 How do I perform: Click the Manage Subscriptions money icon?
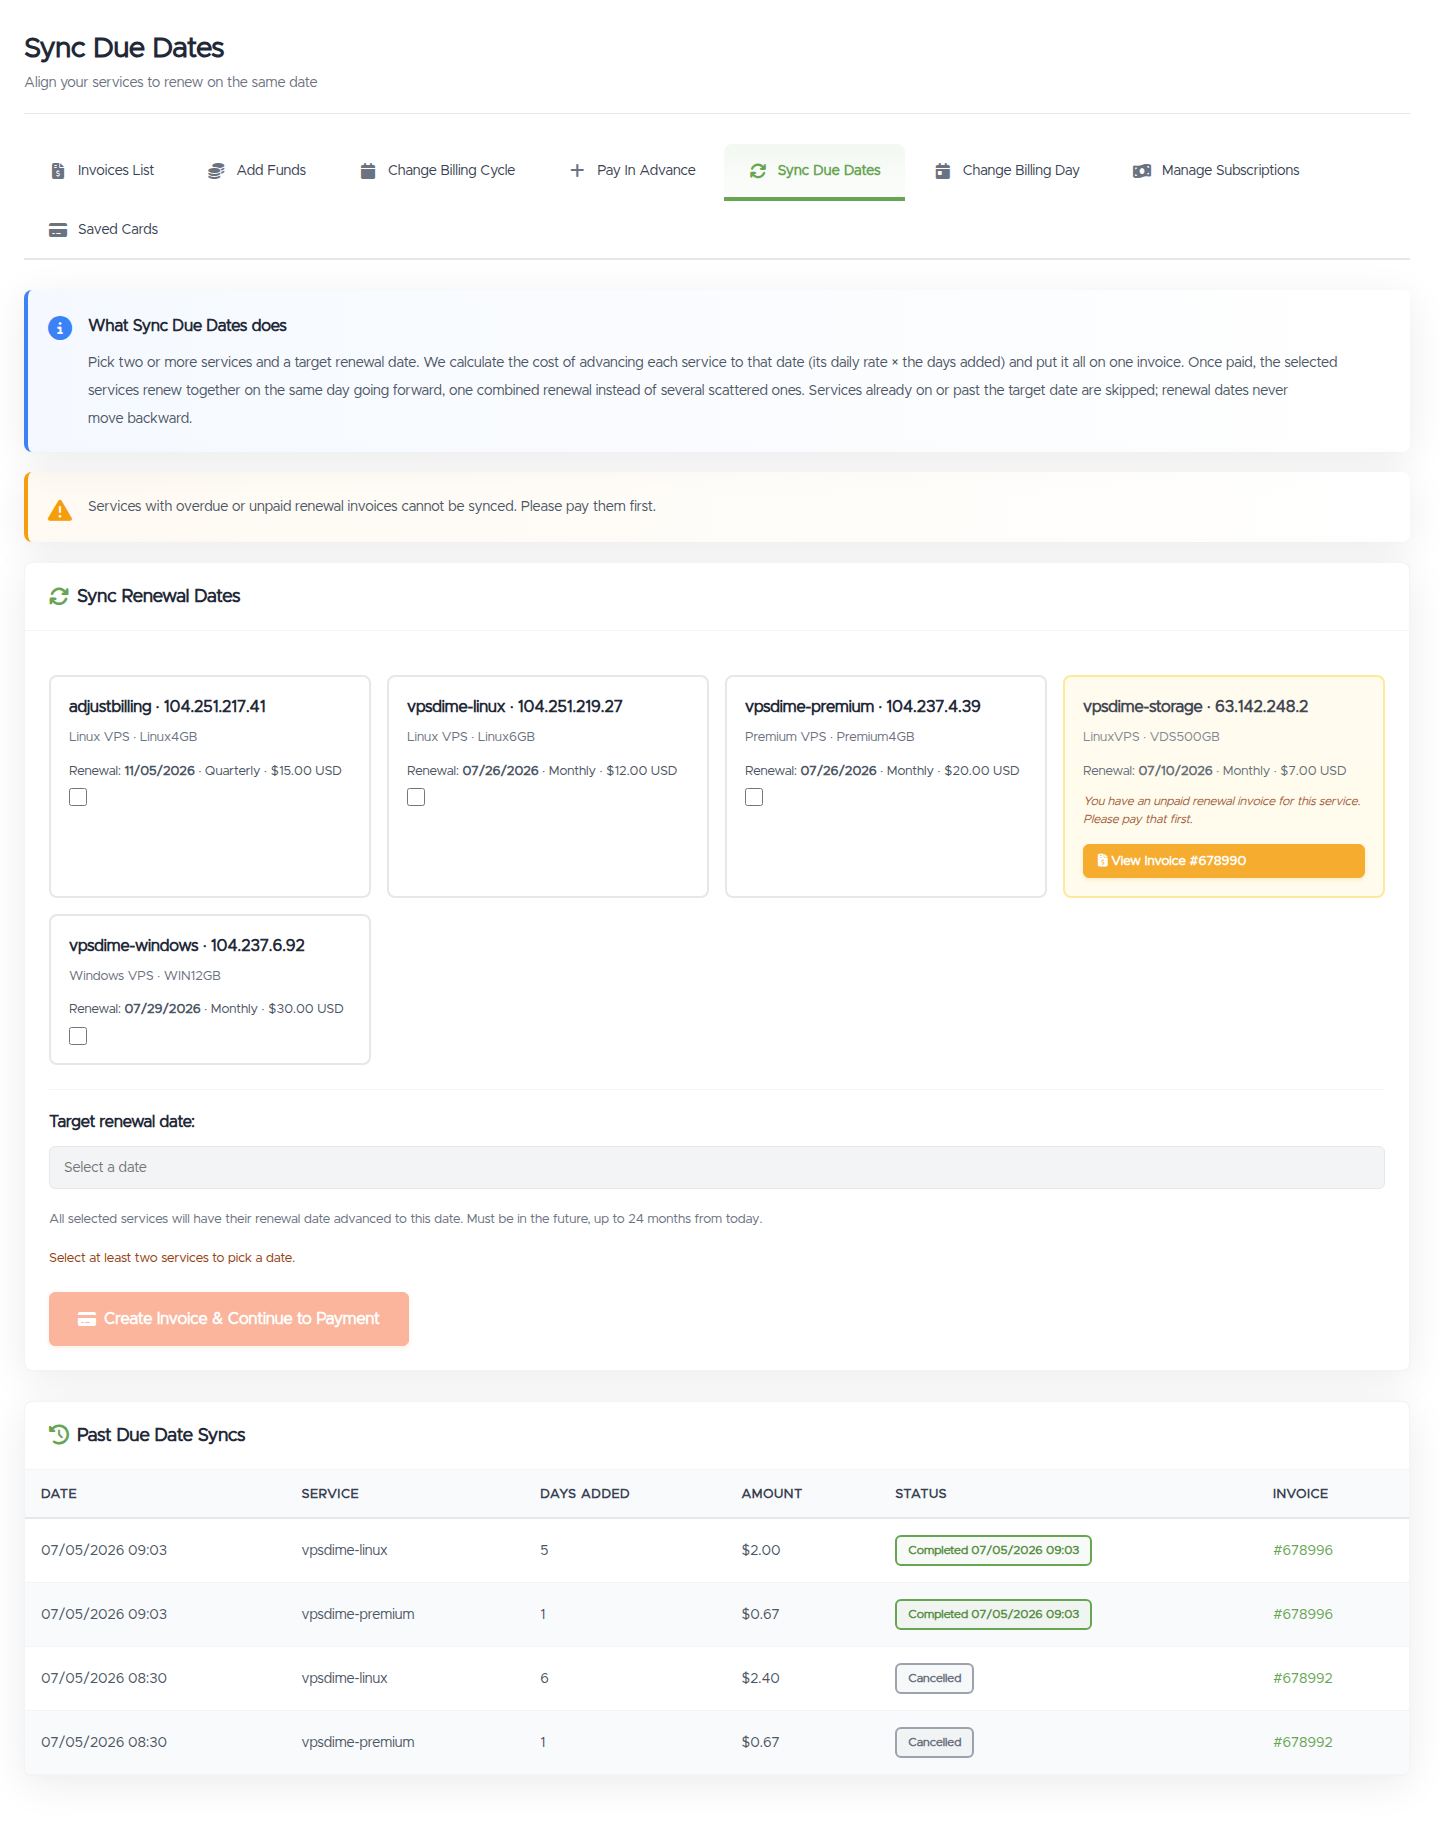(x=1142, y=171)
